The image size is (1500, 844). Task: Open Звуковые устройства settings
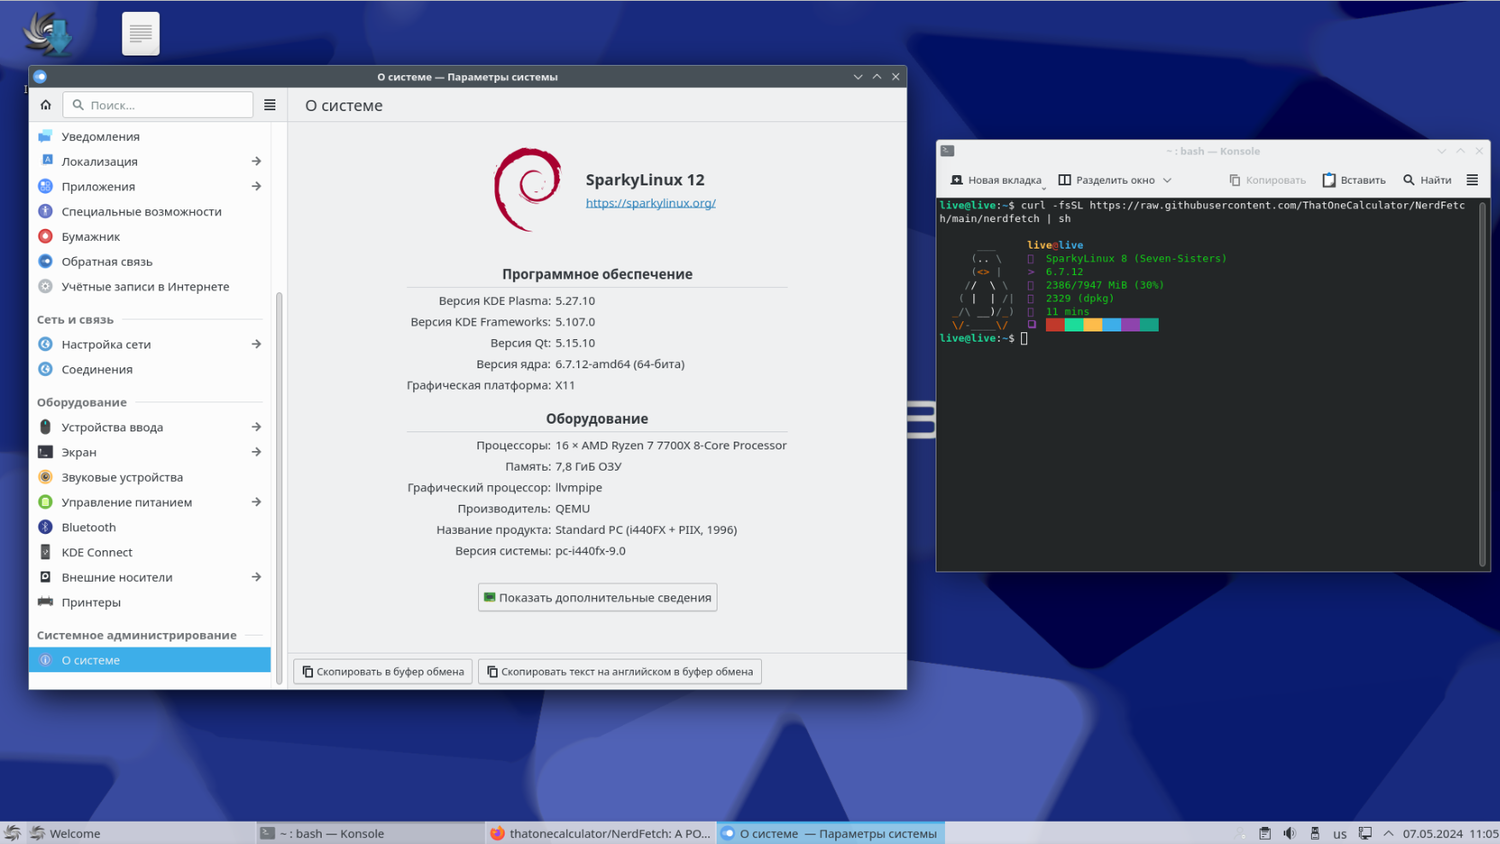(150, 477)
